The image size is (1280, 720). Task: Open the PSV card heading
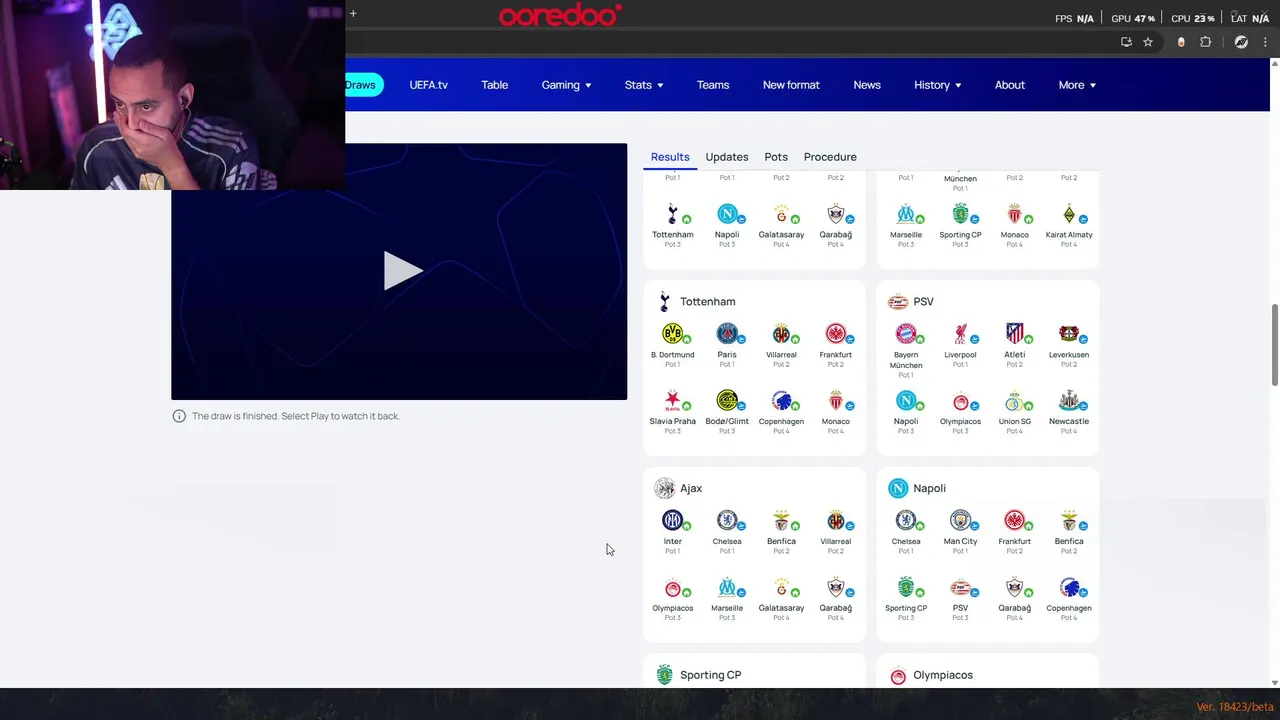point(923,302)
